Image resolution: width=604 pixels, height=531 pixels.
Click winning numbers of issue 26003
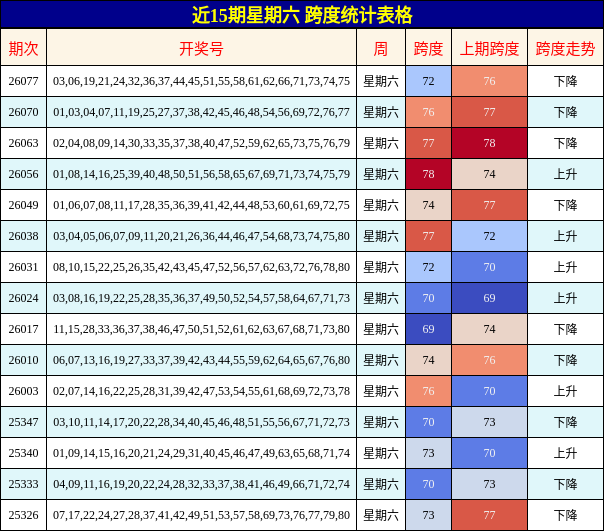tap(201, 391)
